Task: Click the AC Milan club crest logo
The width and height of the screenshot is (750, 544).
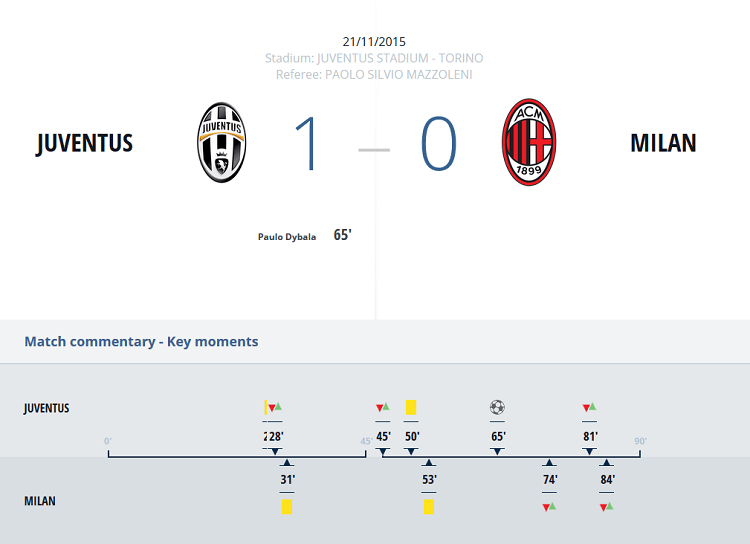Action: click(x=529, y=142)
